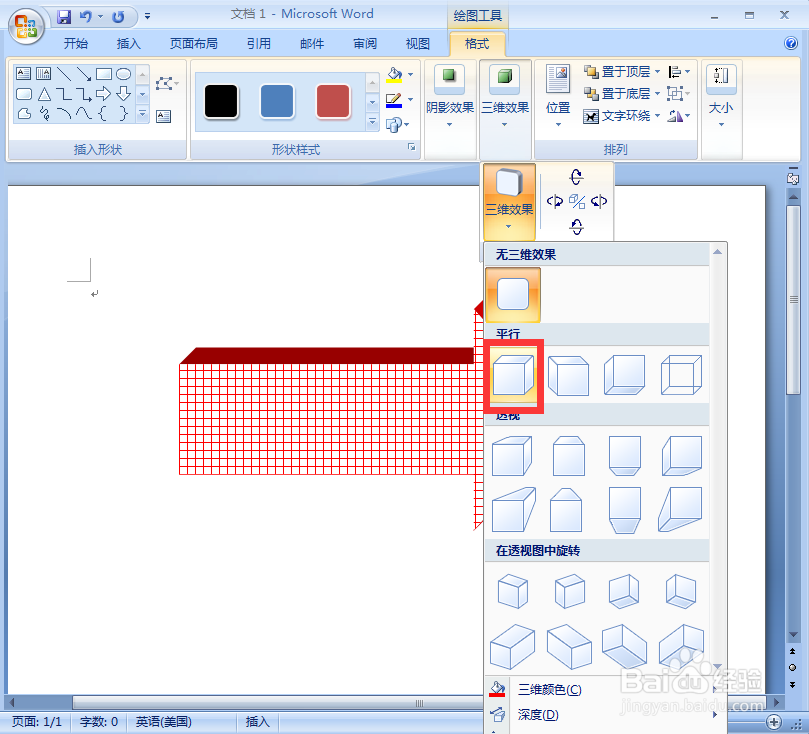
Task: Click the zoom in plus button
Action: [x=774, y=722]
